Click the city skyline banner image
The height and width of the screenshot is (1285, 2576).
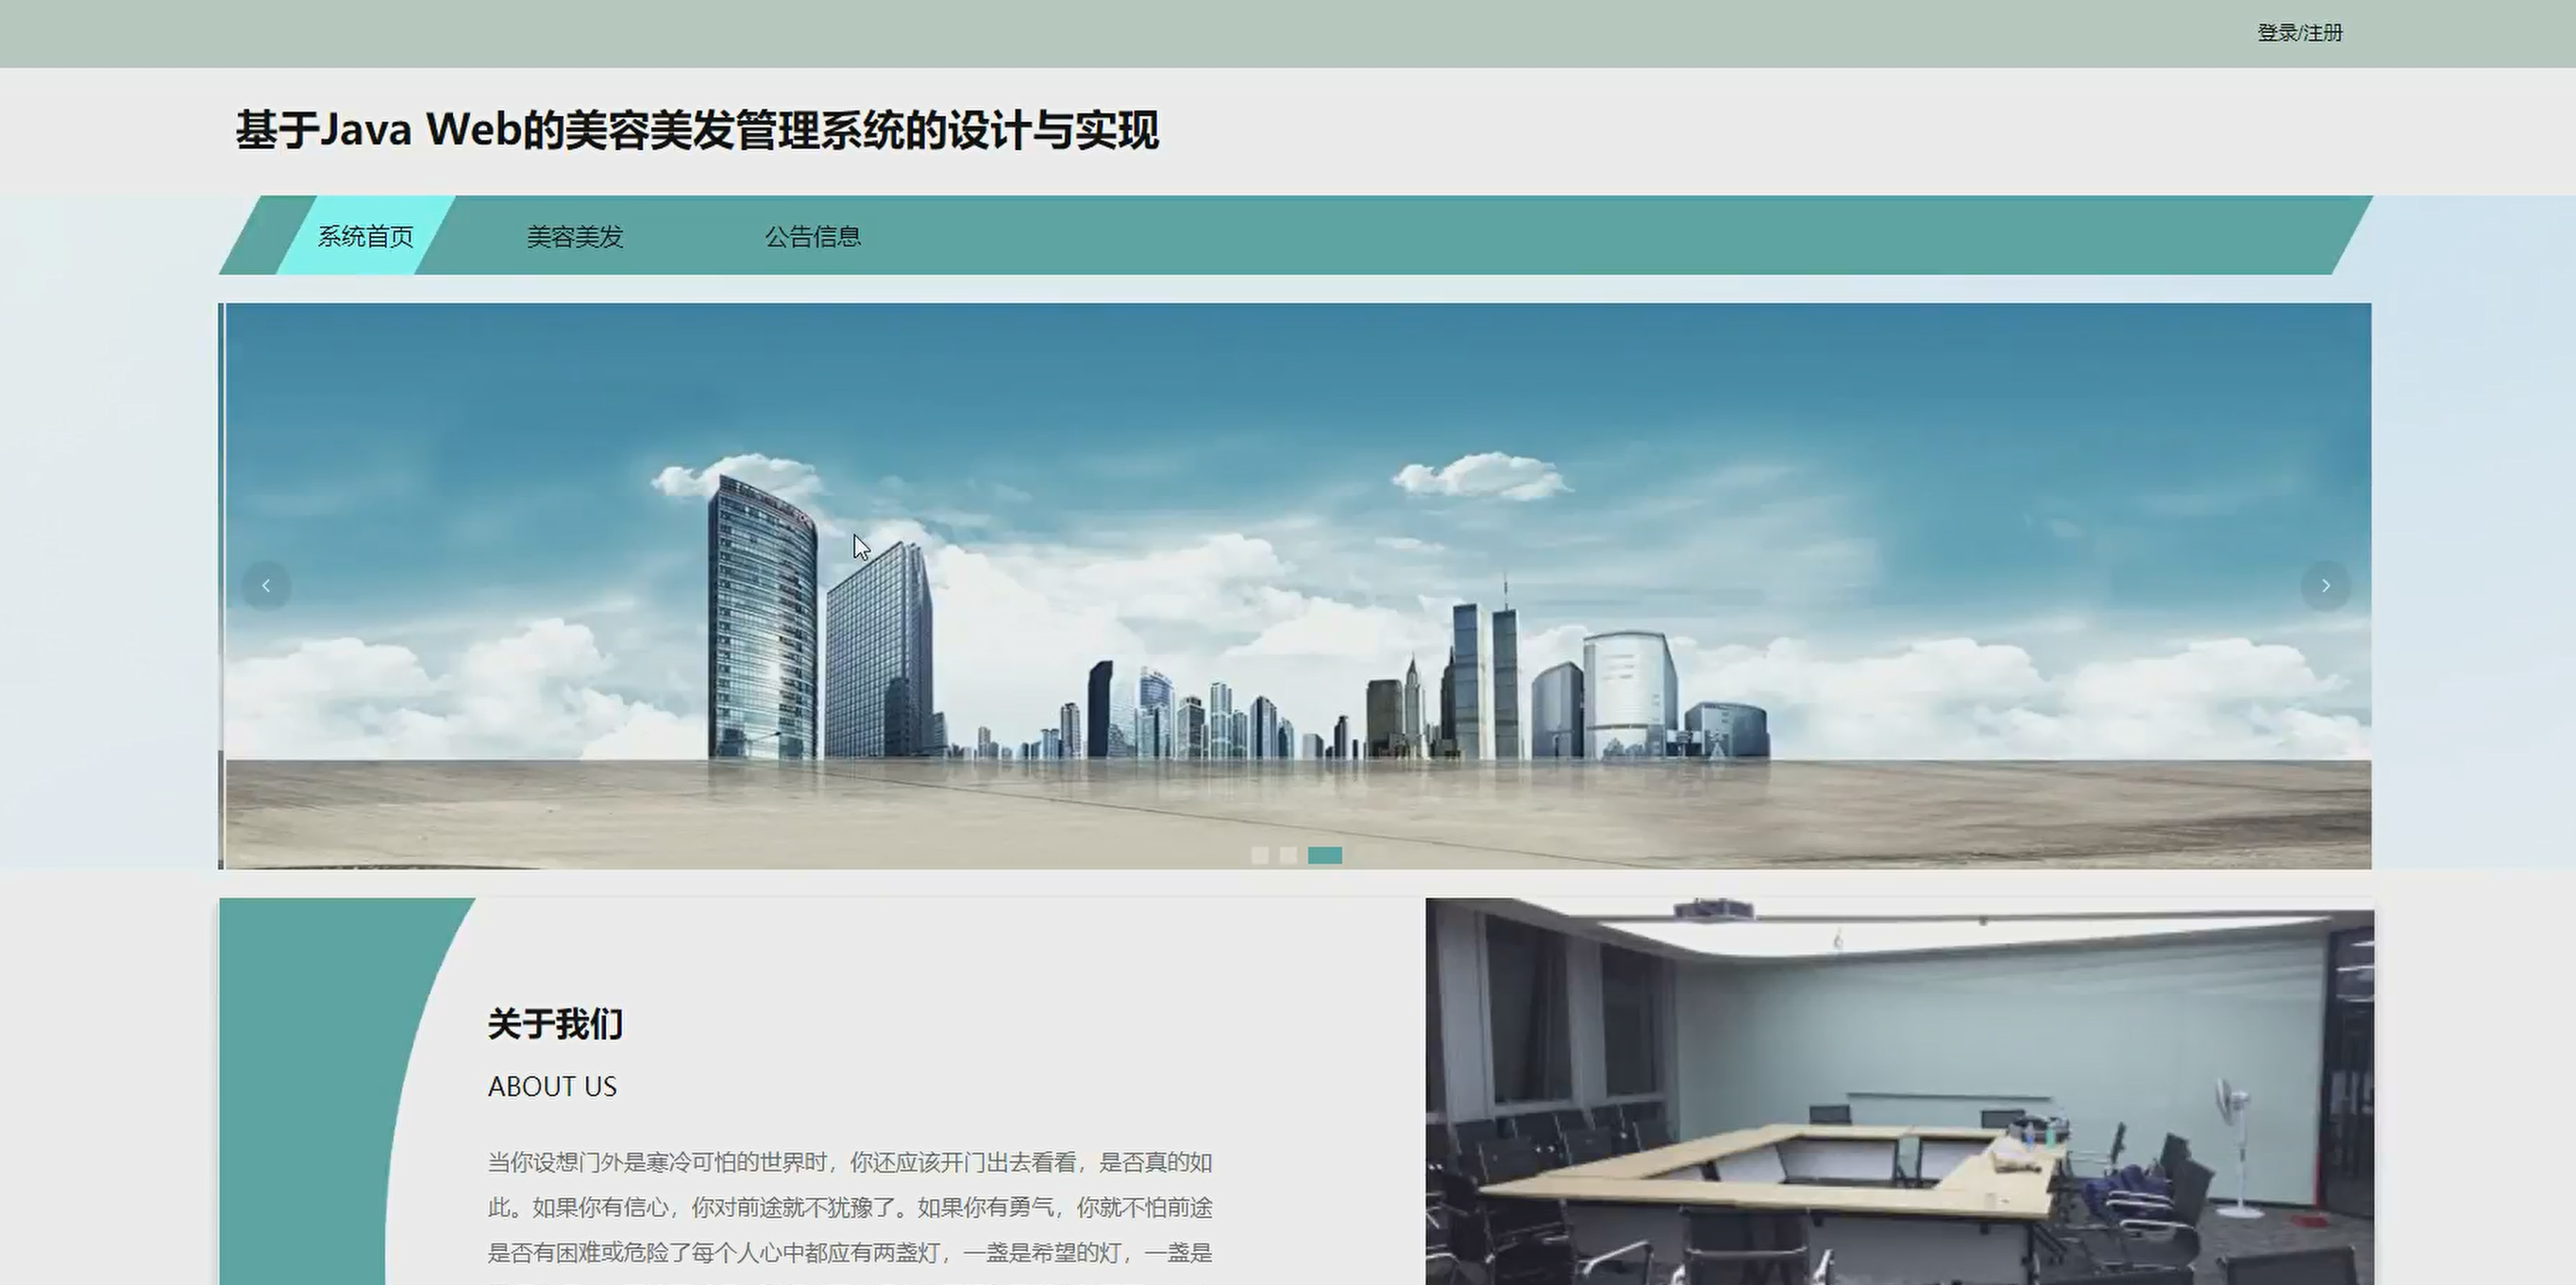tap(1298, 586)
